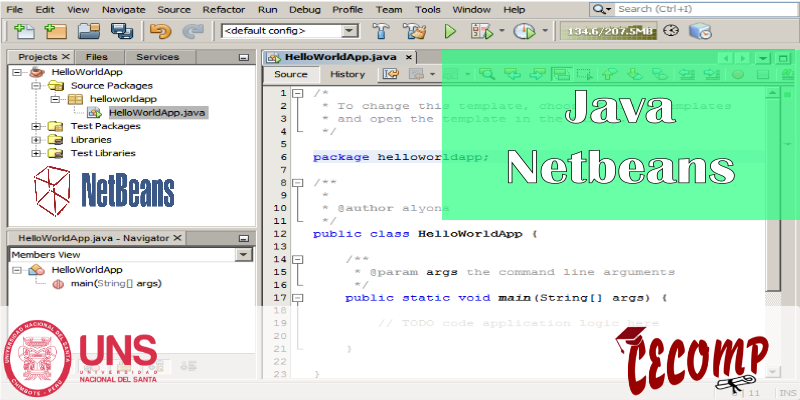The height and width of the screenshot is (400, 800).
Task: Click the Build Project hammer icon
Action: [380, 31]
